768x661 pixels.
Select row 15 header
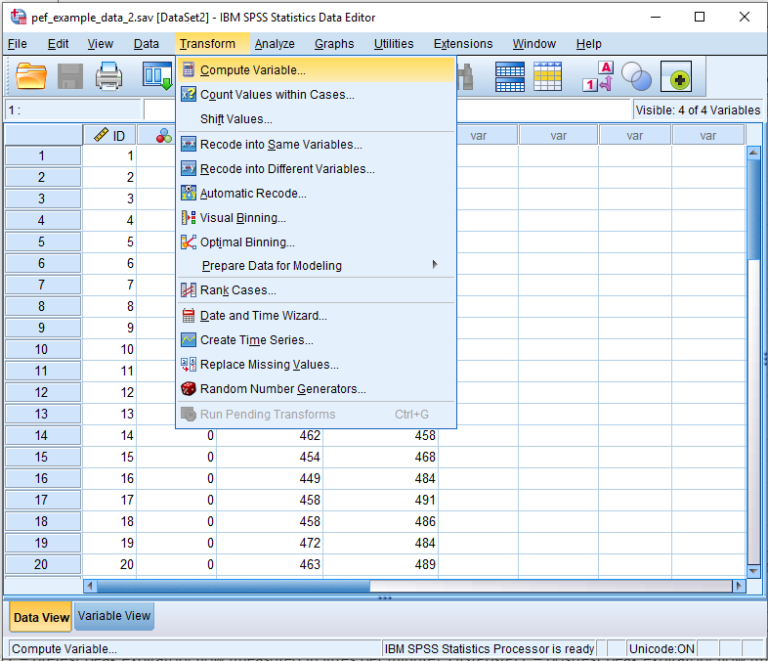coord(42,457)
